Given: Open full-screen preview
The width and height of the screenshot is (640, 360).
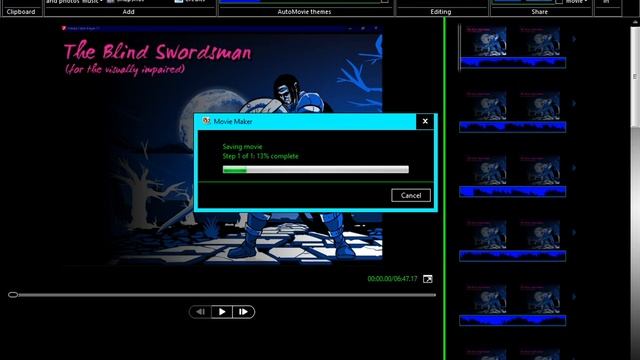Looking at the screenshot, I should (427, 279).
